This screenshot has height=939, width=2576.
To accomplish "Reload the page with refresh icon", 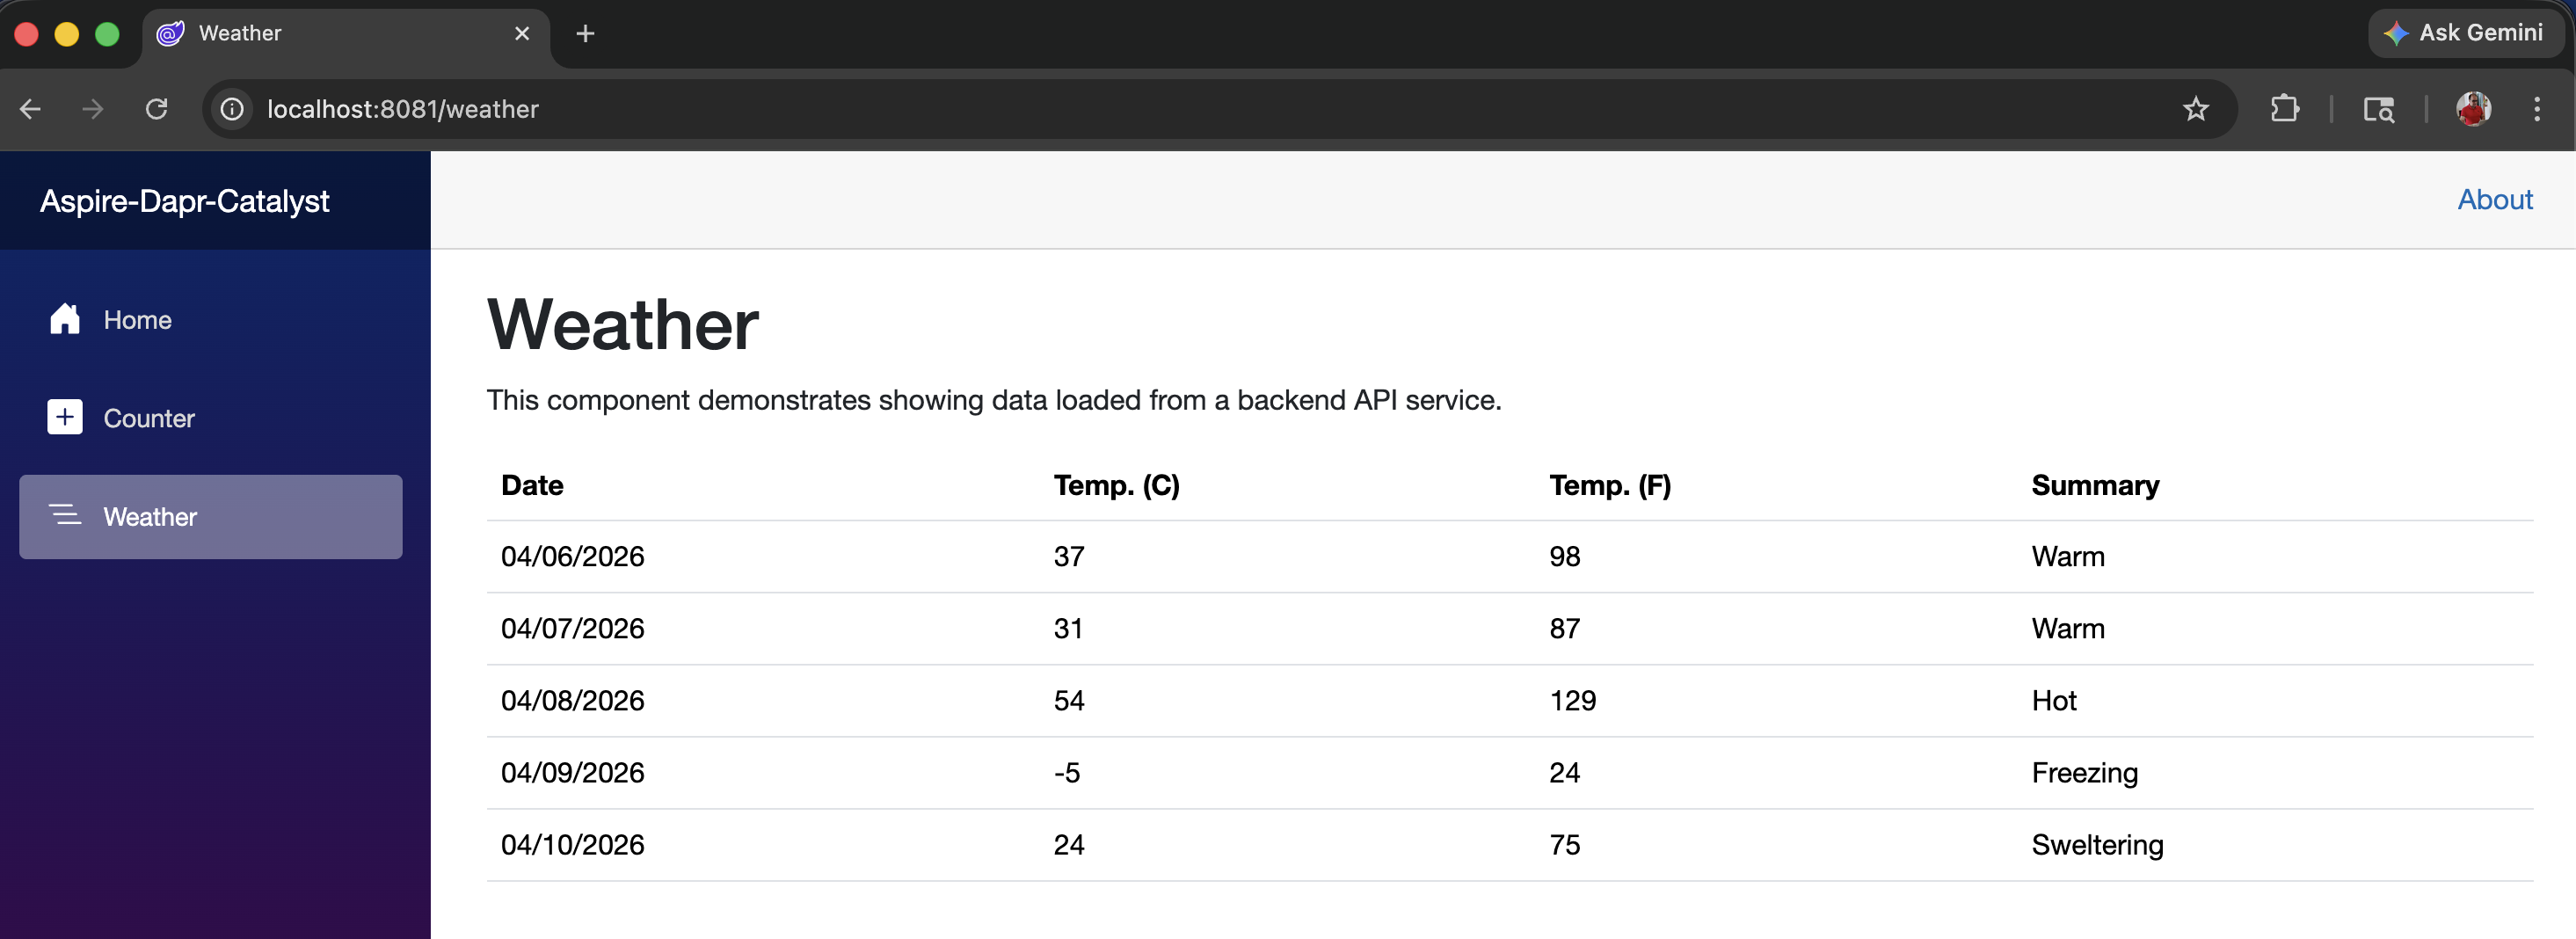I will pos(156,109).
